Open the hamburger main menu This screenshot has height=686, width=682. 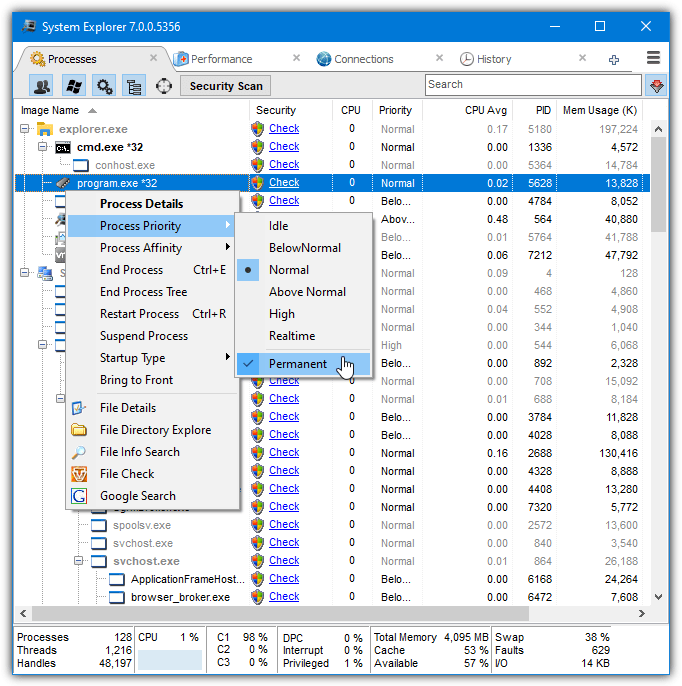pyautogui.click(x=653, y=58)
